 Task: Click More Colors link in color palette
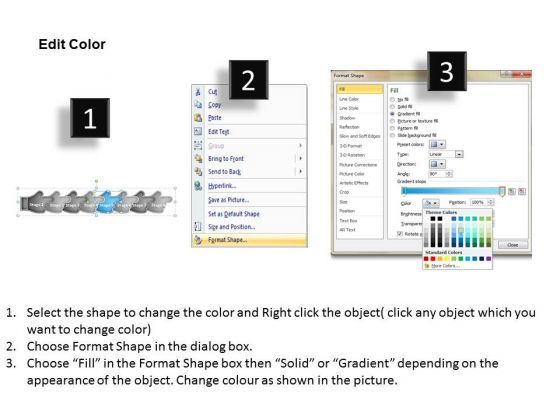pyautogui.click(x=445, y=266)
